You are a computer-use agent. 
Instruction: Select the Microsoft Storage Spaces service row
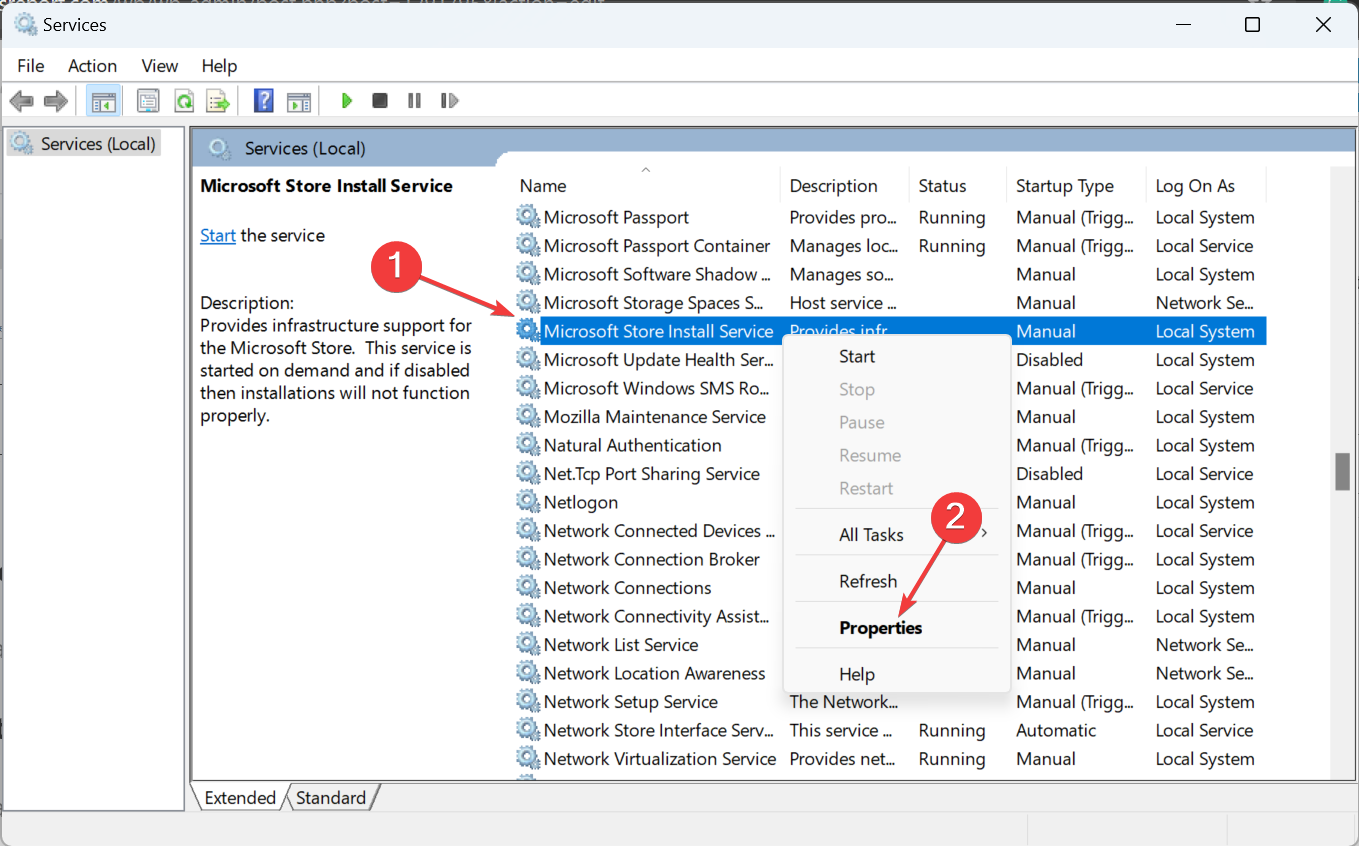(890, 302)
